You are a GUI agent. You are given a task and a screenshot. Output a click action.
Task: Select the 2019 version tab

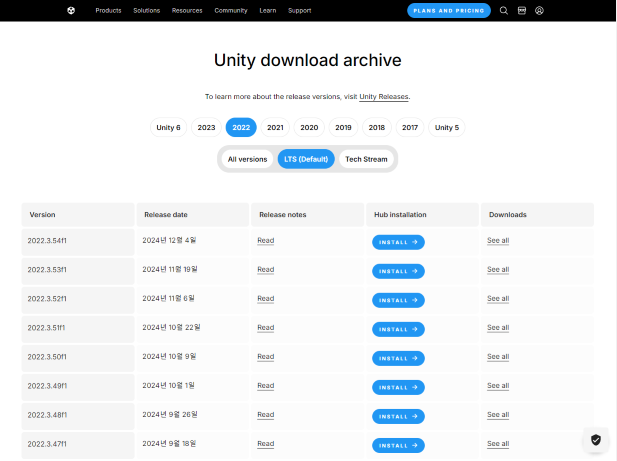point(343,127)
